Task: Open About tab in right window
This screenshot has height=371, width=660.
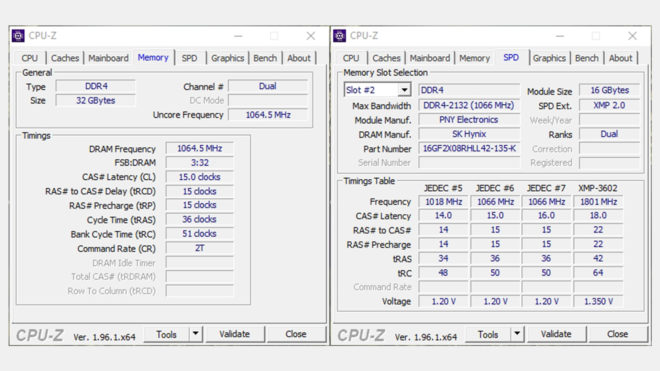Action: (620, 58)
